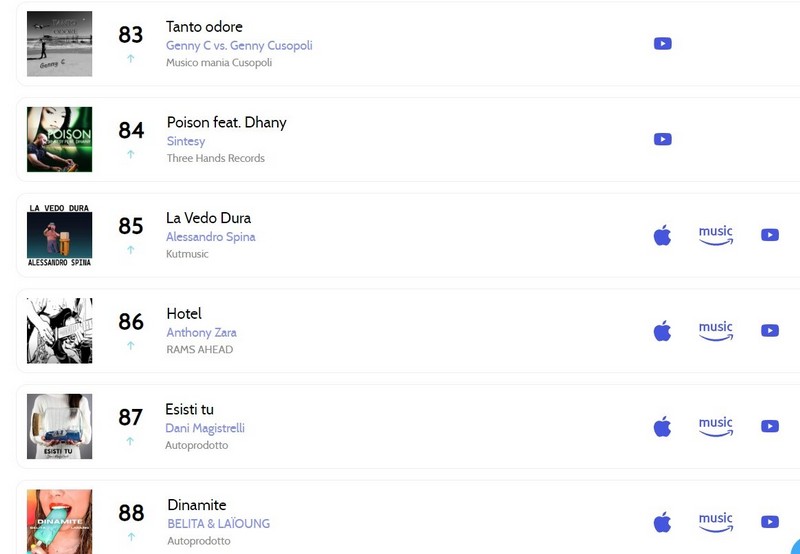Open Sintesy artist page
The width and height of the screenshot is (800, 554).
(x=186, y=141)
